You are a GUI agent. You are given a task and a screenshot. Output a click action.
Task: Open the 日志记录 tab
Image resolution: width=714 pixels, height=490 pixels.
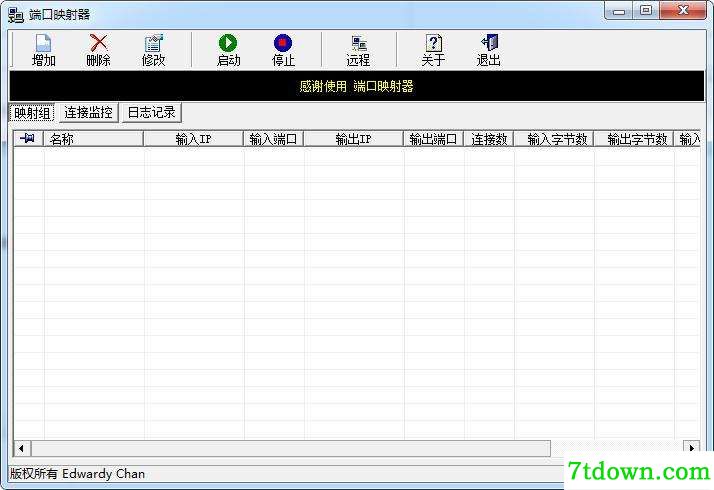click(152, 112)
